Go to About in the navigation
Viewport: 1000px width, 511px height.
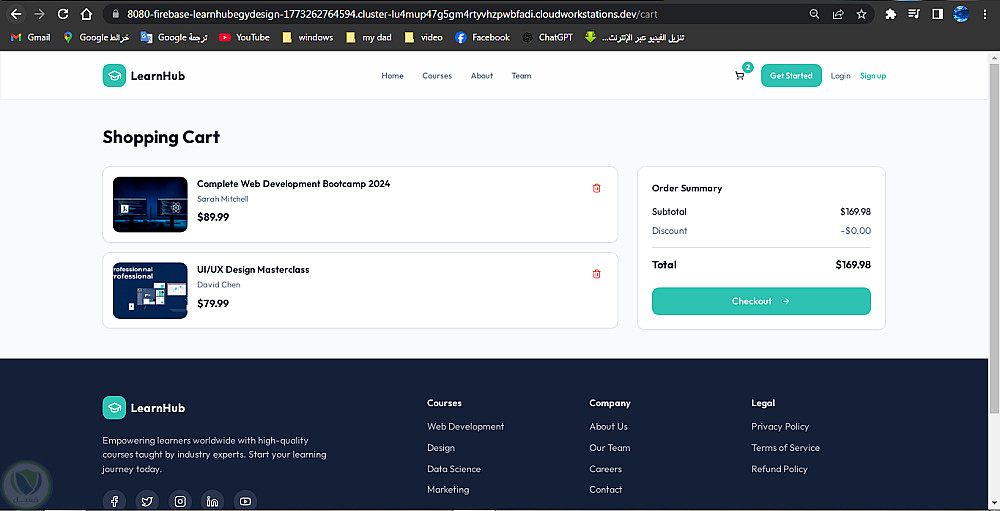point(482,76)
